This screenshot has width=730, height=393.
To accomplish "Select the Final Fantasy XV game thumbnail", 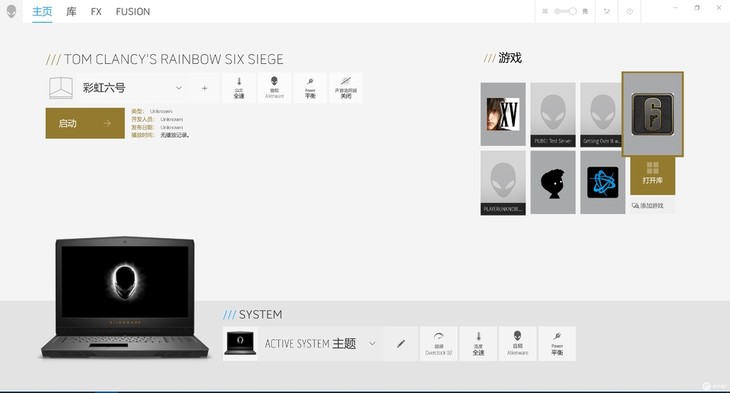I will pos(503,114).
